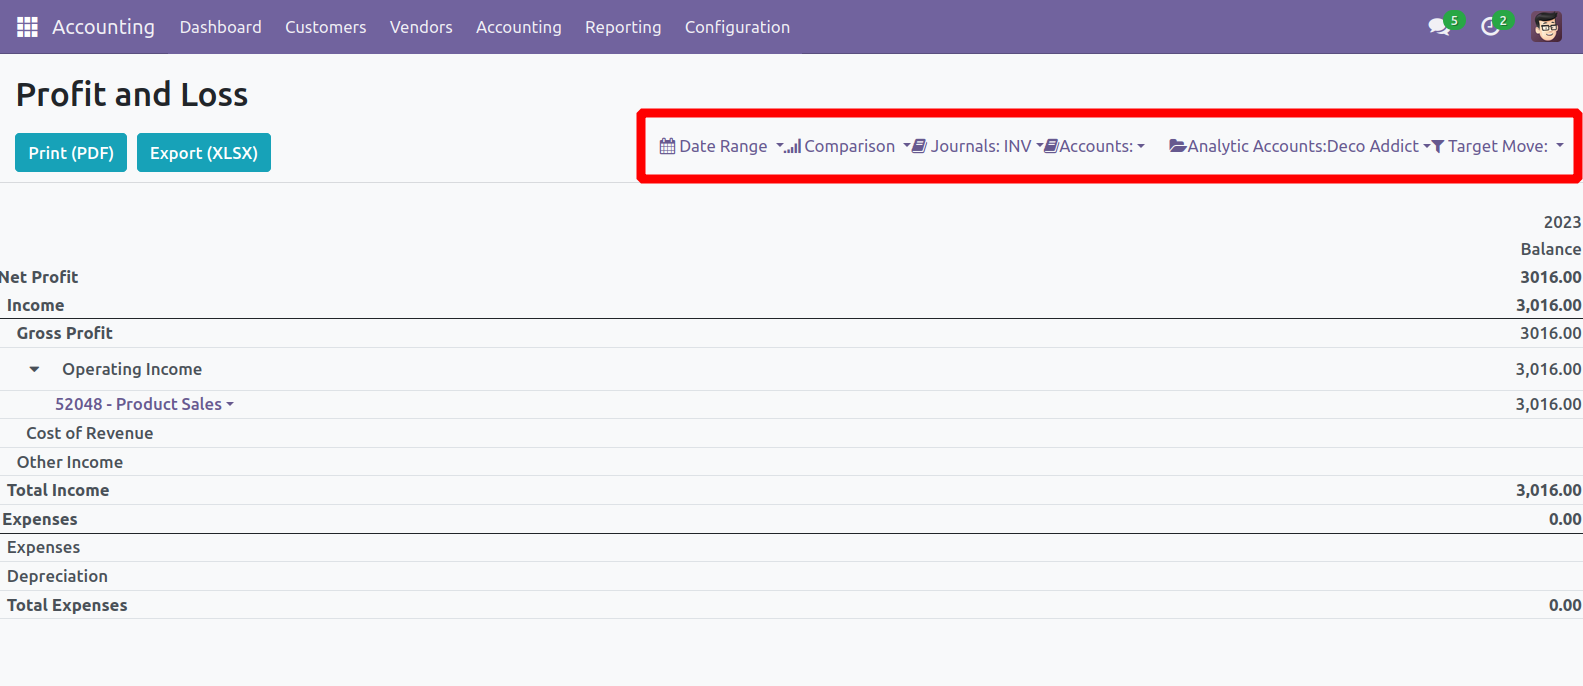Click the Date Range calendar icon

point(667,146)
